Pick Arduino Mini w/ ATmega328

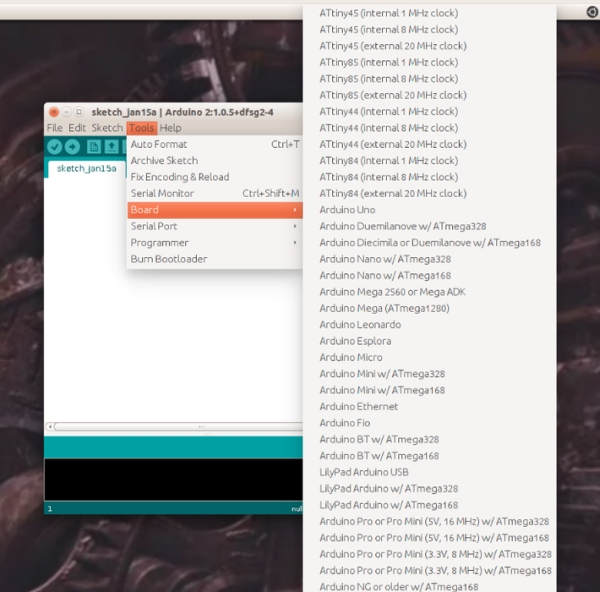point(430,374)
